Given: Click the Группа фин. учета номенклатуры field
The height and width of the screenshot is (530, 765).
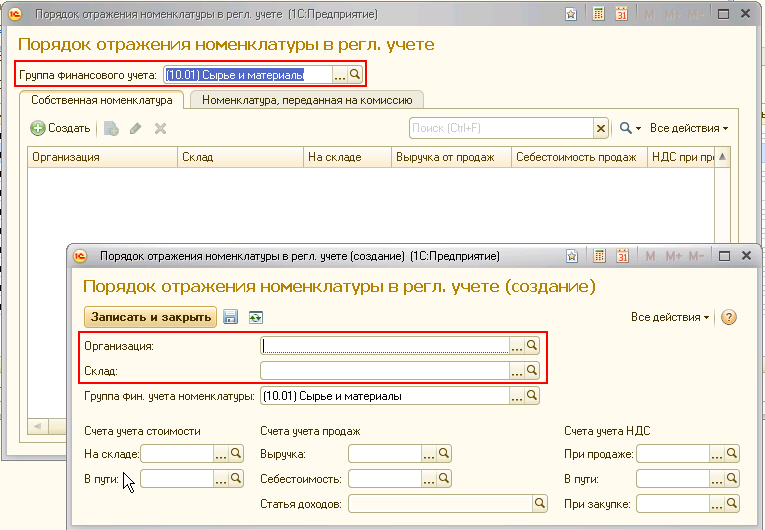Looking at the screenshot, I should (x=385, y=396).
